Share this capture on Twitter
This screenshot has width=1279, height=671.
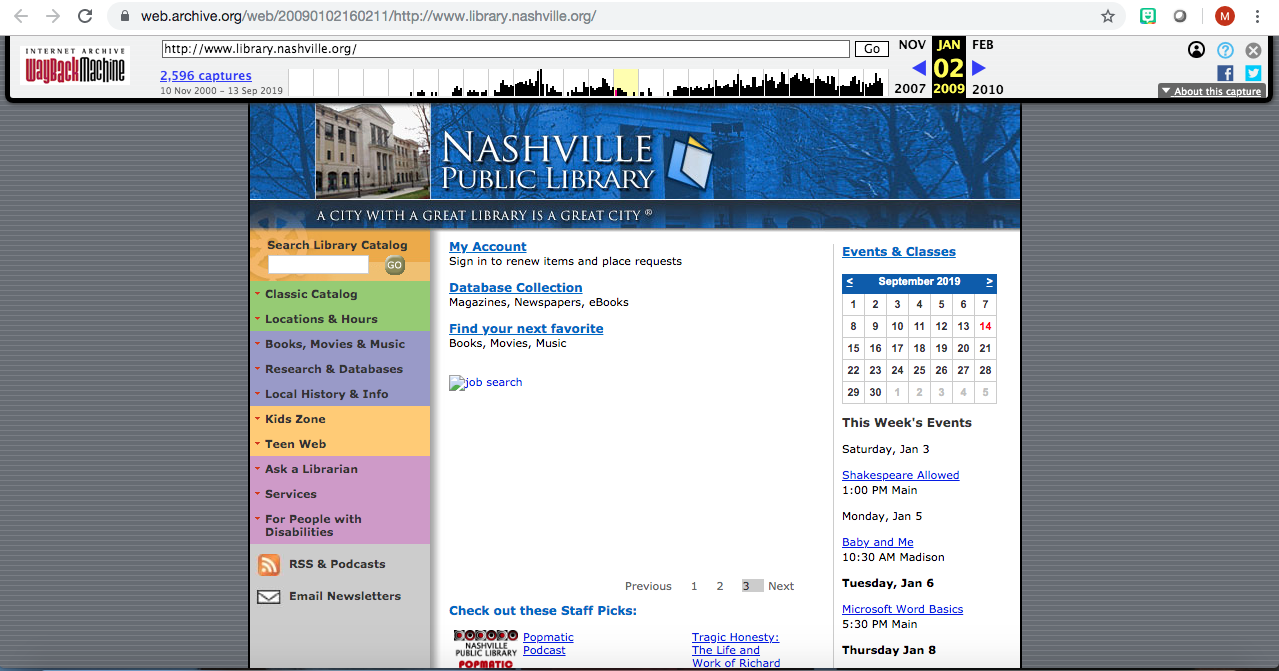1253,73
